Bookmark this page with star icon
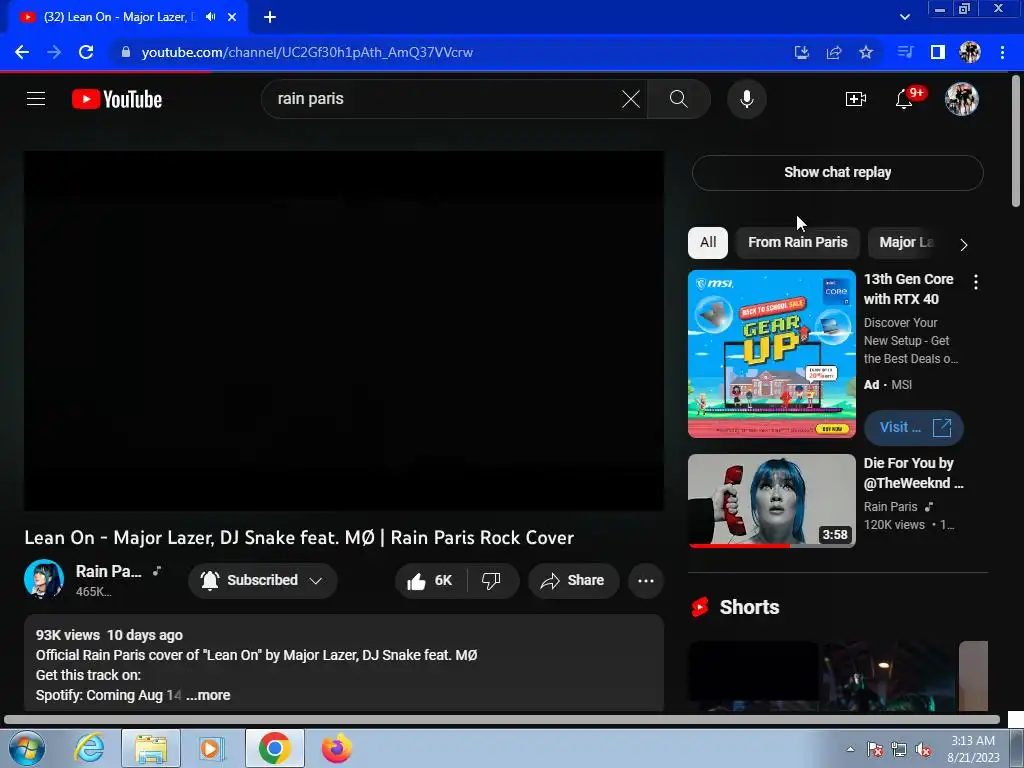This screenshot has width=1024, height=768. pos(866,52)
